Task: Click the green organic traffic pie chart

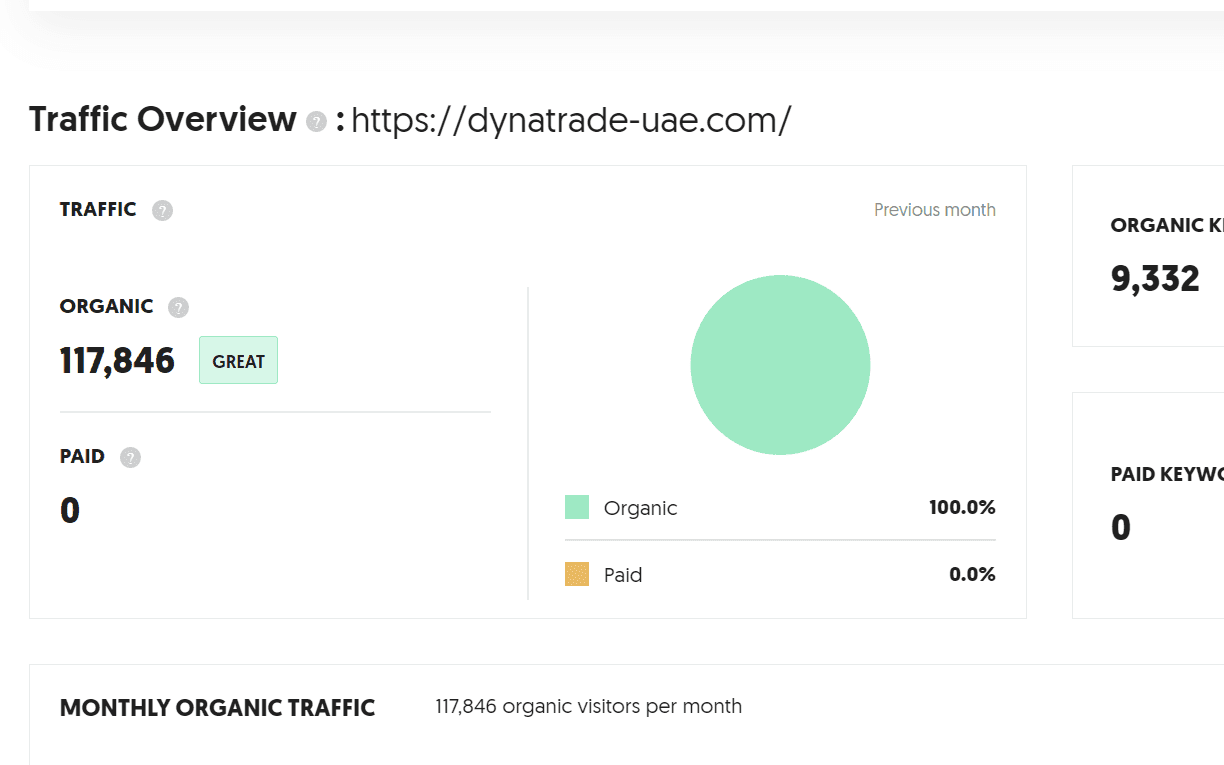Action: (x=780, y=365)
